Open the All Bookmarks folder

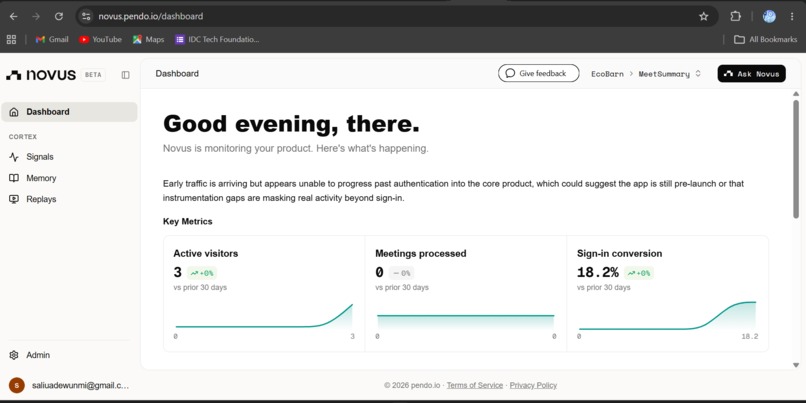coord(765,40)
